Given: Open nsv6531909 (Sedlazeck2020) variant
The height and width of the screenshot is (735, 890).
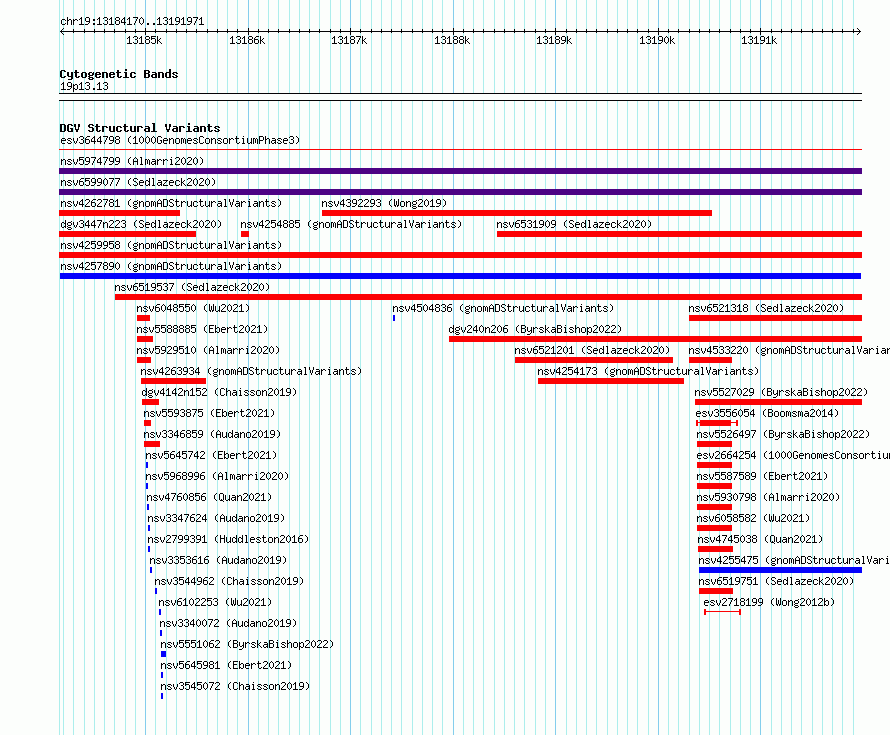Looking at the screenshot, I should coord(574,224).
